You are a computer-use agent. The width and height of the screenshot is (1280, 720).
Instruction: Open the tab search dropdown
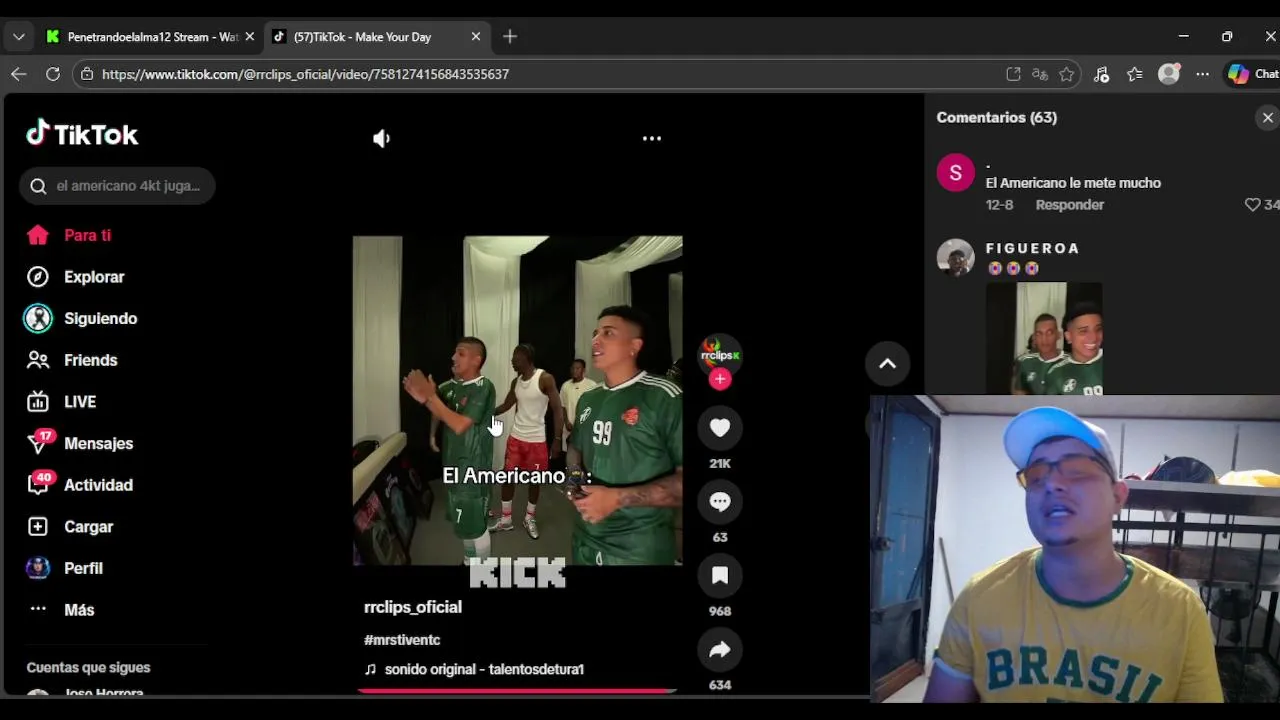click(18, 37)
